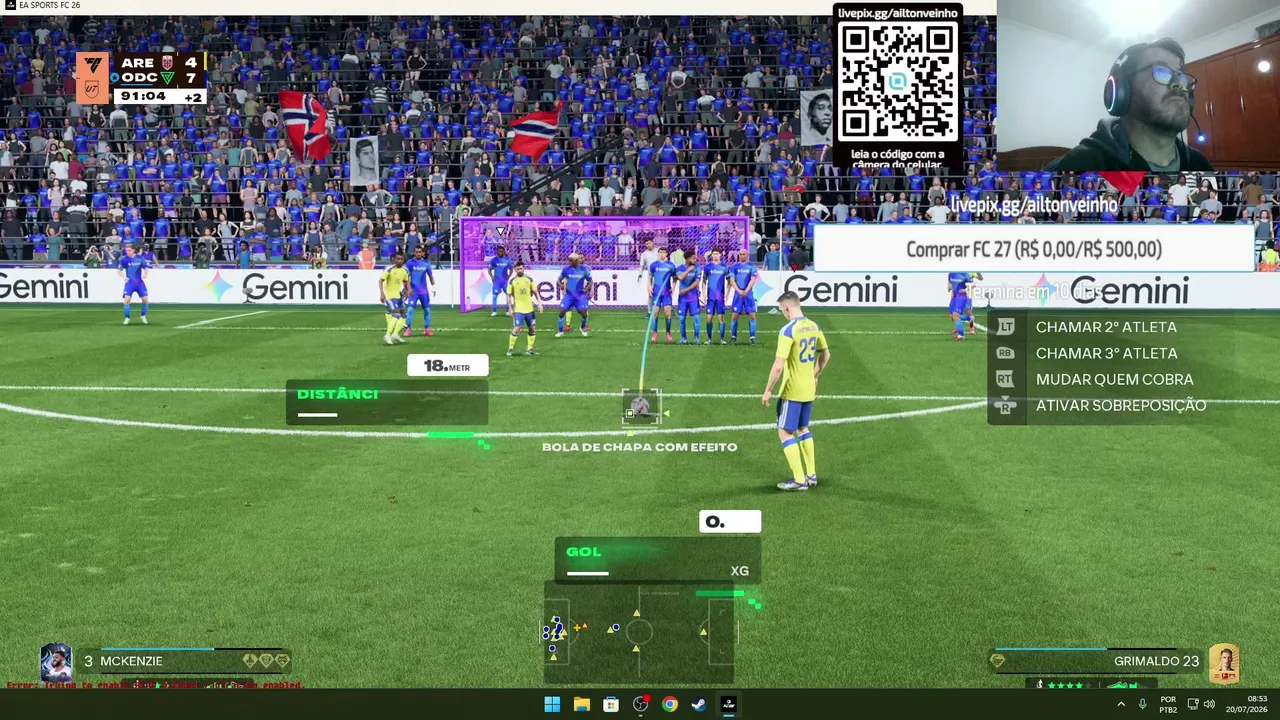Click the RB button icon for 3° atleta
This screenshot has width=1280, height=720.
coord(1006,353)
